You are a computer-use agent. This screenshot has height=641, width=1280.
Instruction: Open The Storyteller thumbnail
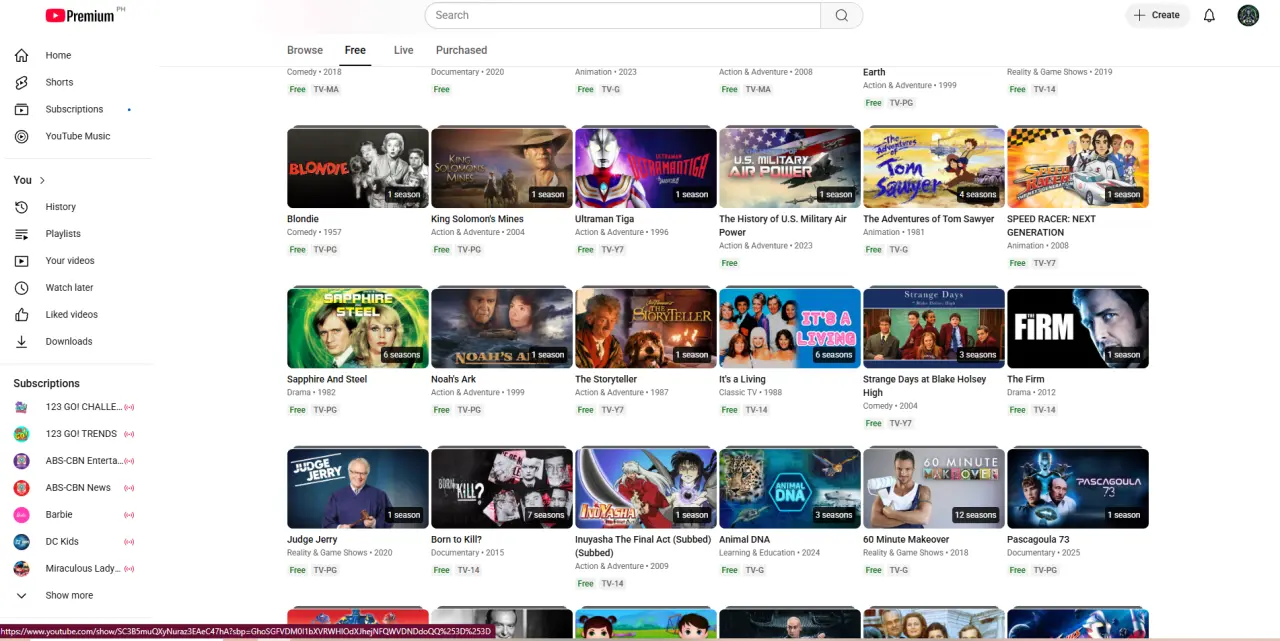pos(646,328)
